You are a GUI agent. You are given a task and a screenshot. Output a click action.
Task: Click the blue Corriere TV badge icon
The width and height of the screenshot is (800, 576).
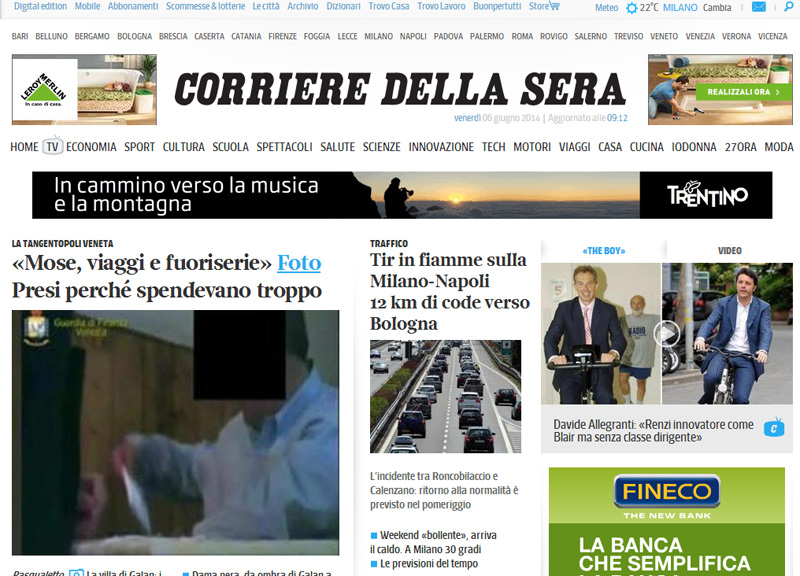tap(773, 429)
